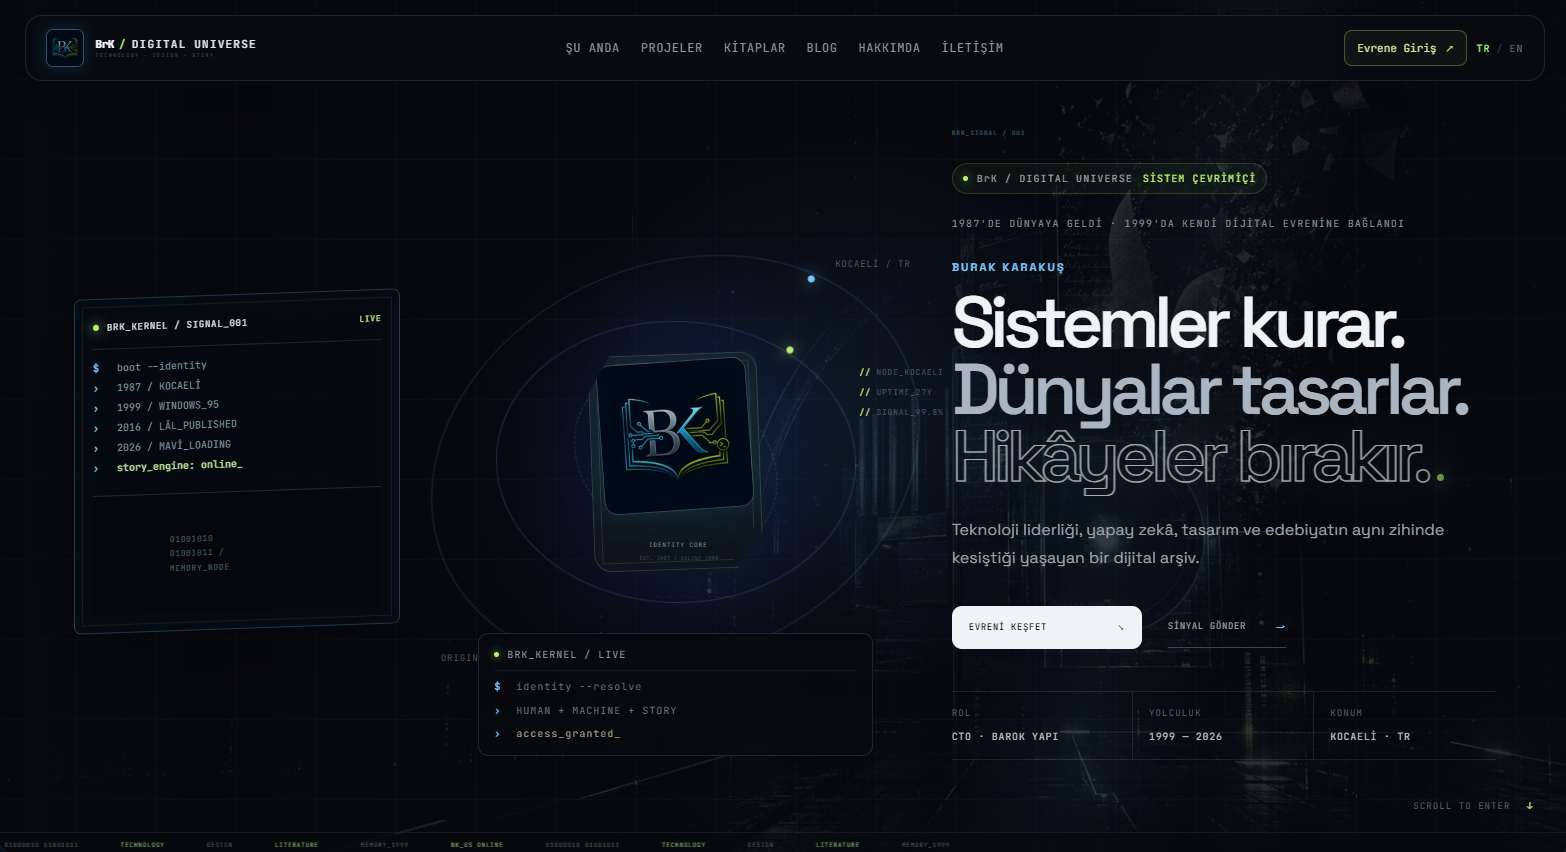Click the "// NODE_KOCAELI" label
Screen dimensions: 1566x852
click(x=901, y=372)
